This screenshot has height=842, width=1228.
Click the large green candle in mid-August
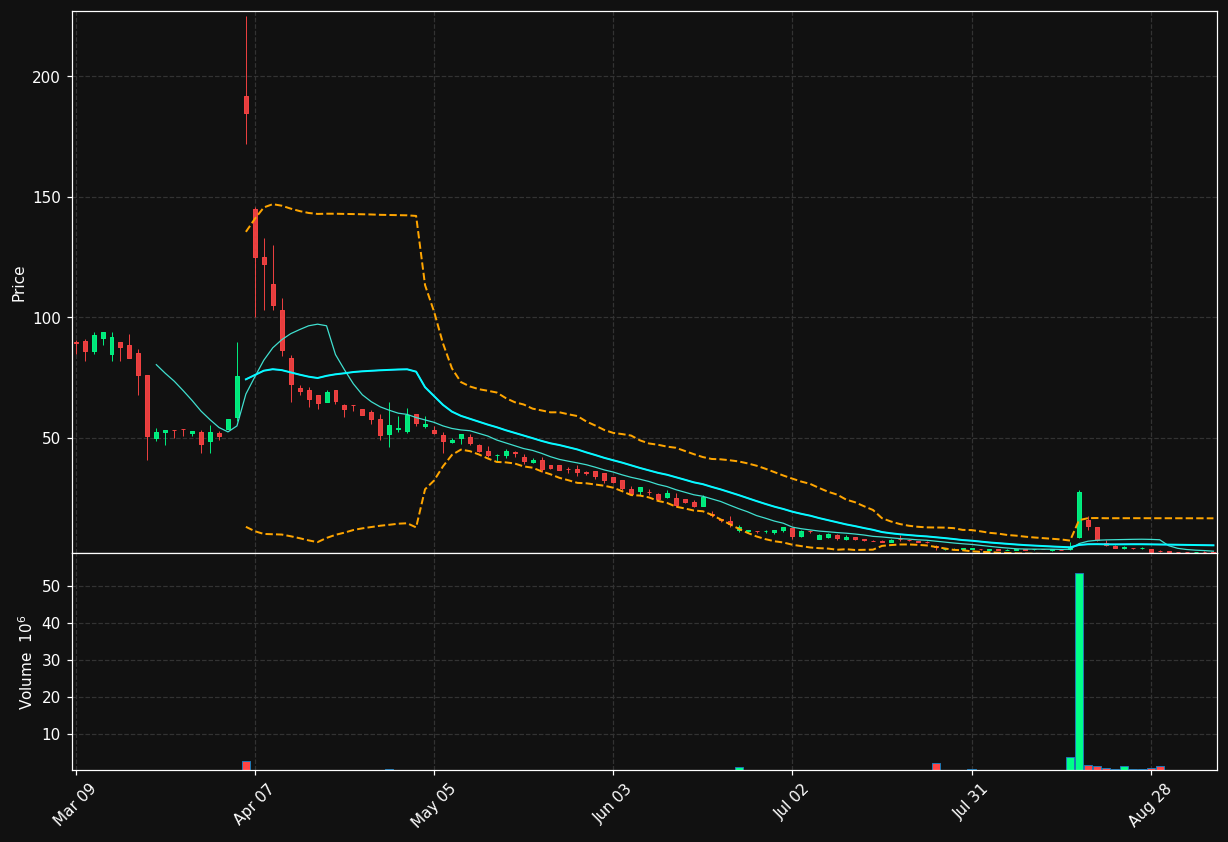pyautogui.click(x=1079, y=515)
